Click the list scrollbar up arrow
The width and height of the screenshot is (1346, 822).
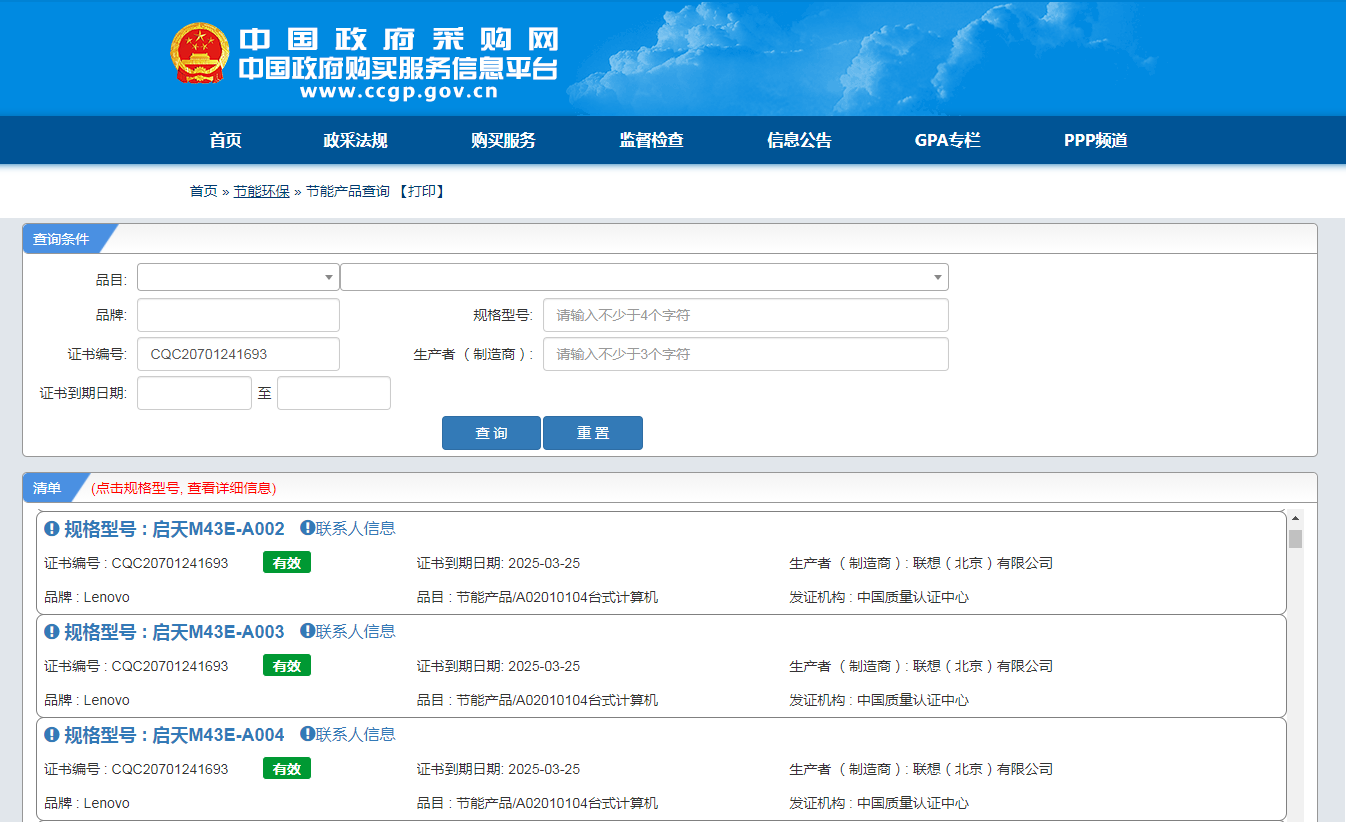(x=1295, y=518)
